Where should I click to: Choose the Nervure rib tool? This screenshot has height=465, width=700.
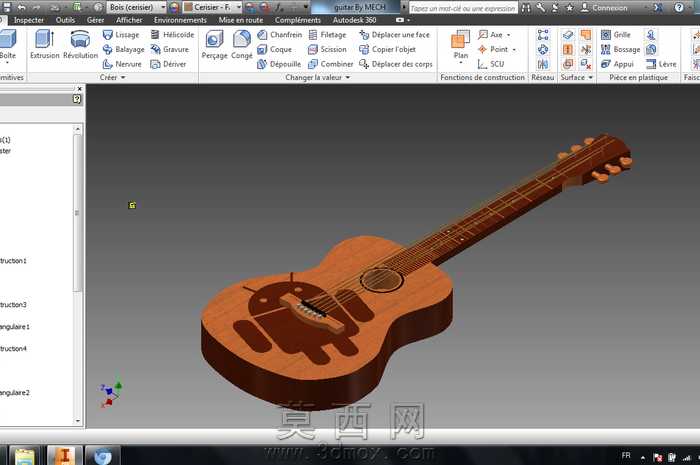pos(122,64)
